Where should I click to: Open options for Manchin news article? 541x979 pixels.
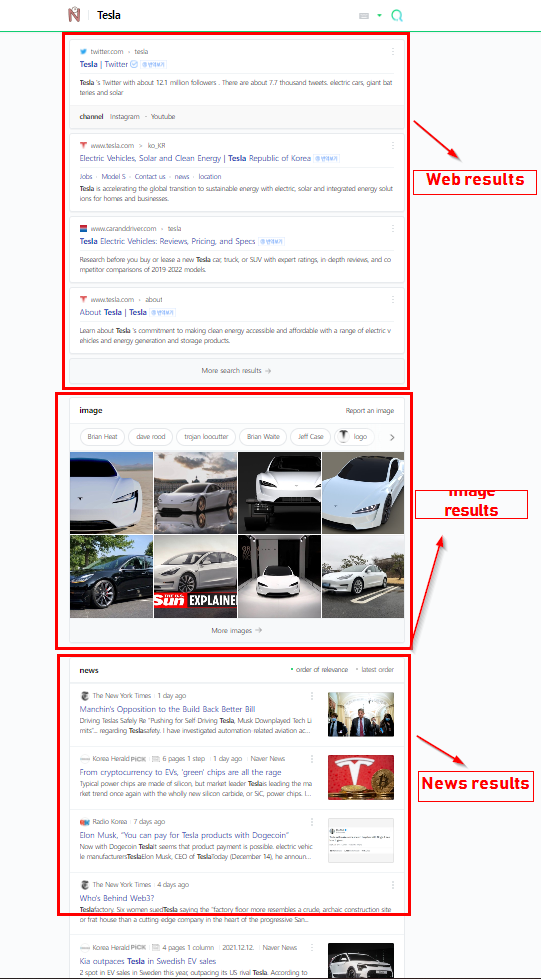[x=312, y=696]
